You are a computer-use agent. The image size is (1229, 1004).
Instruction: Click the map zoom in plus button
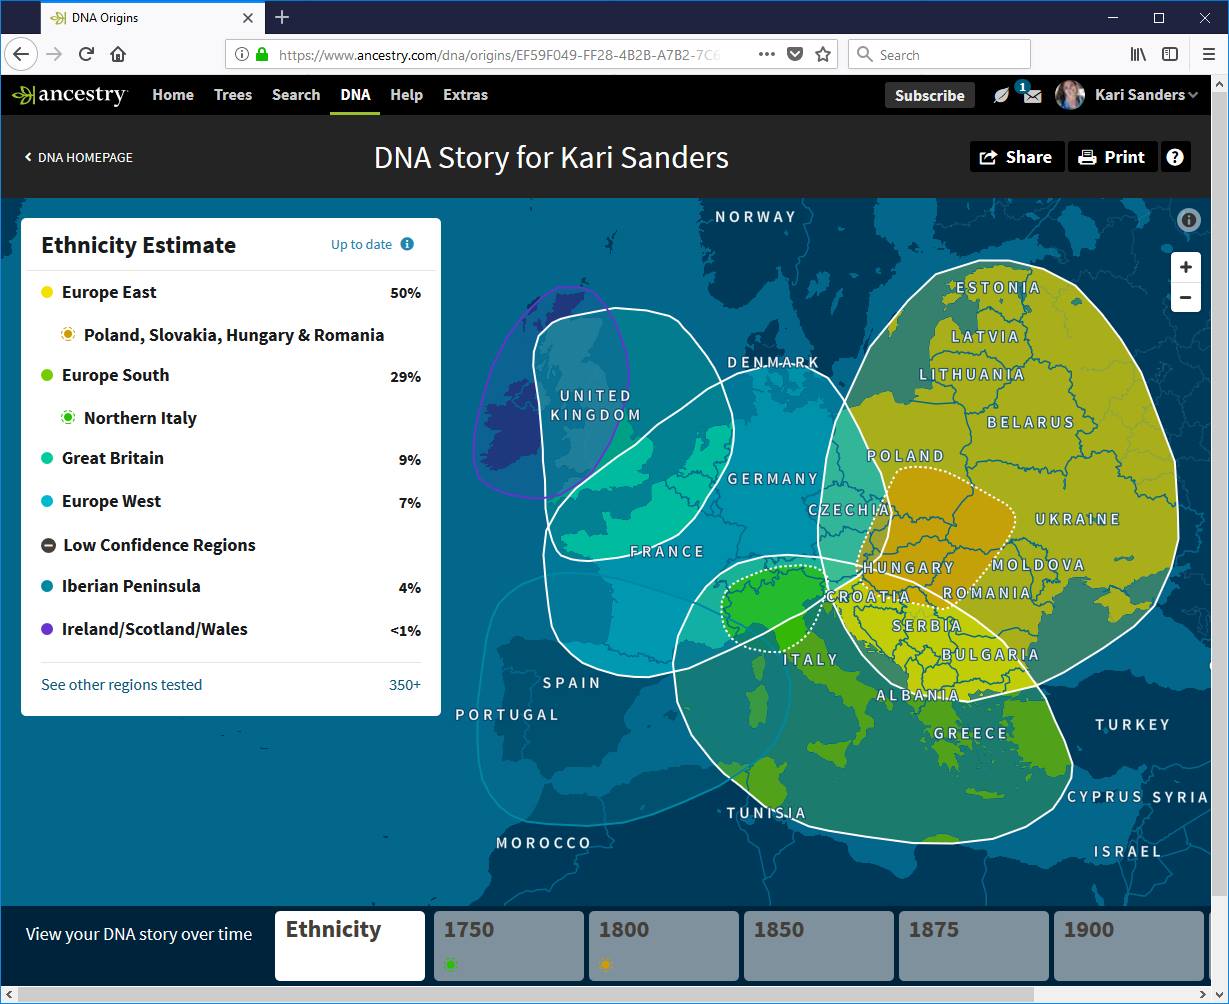(x=1185, y=267)
